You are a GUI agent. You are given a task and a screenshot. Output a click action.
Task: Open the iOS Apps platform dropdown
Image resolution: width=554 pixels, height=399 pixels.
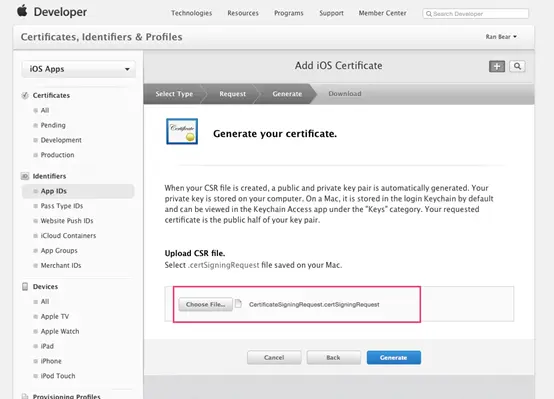point(79,69)
